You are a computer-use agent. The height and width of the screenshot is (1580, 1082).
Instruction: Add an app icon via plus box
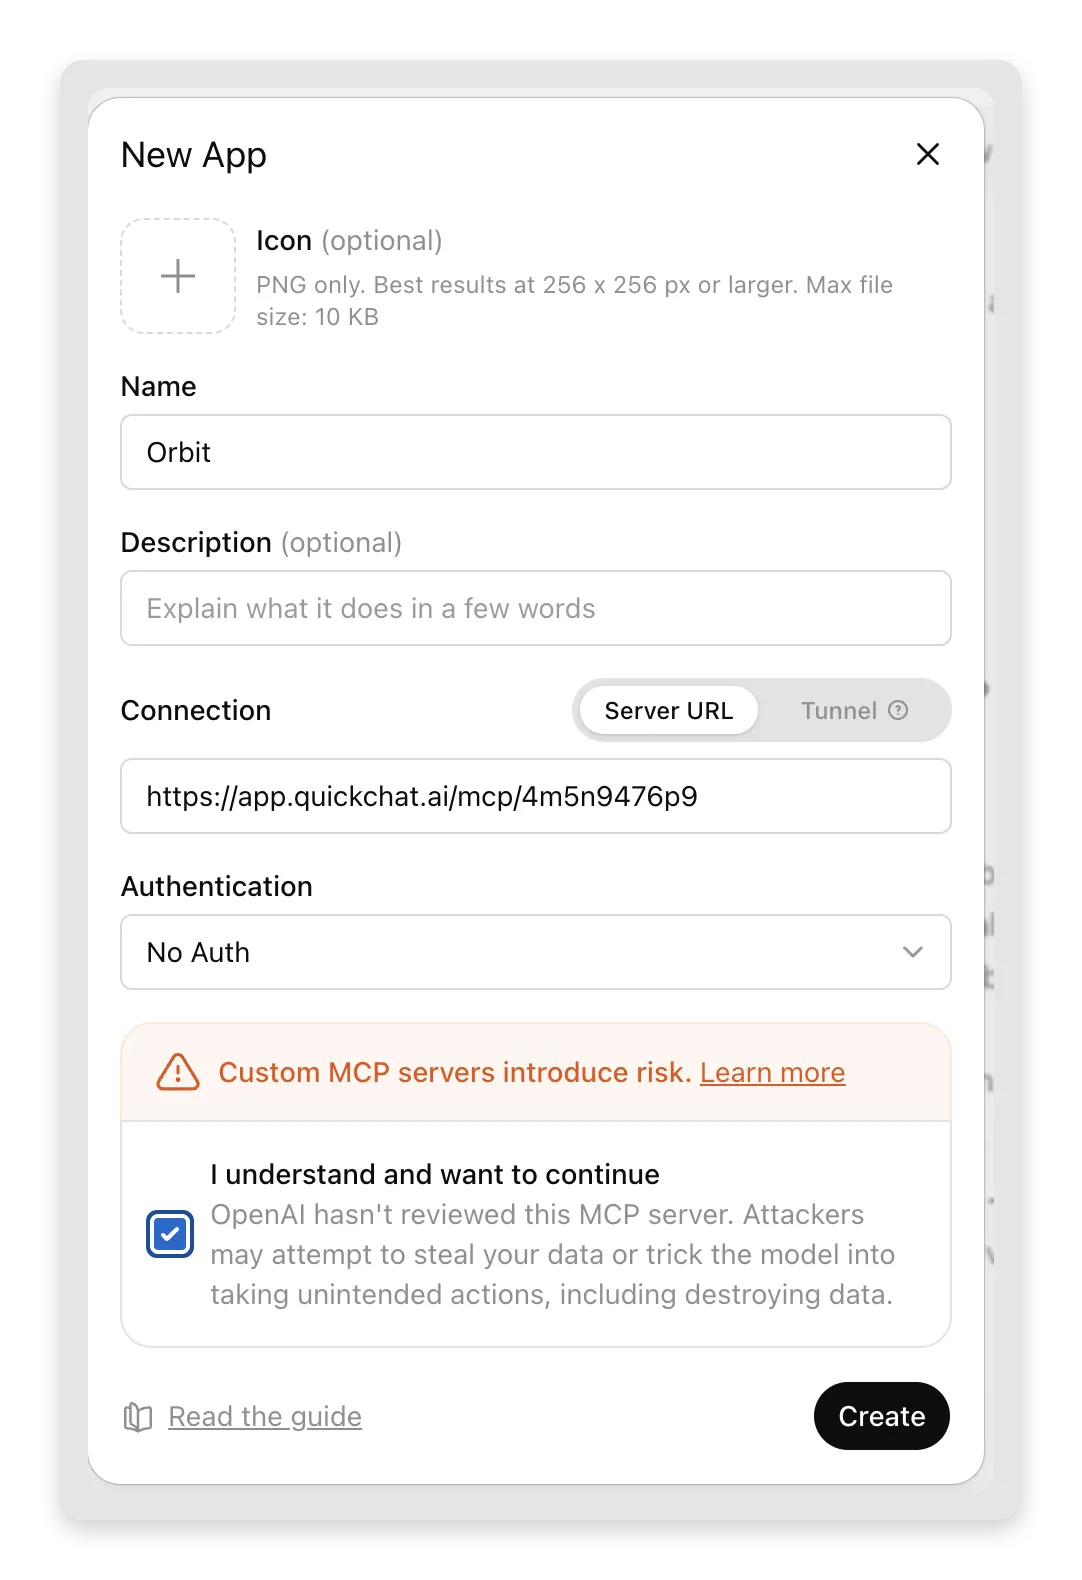[x=178, y=276]
